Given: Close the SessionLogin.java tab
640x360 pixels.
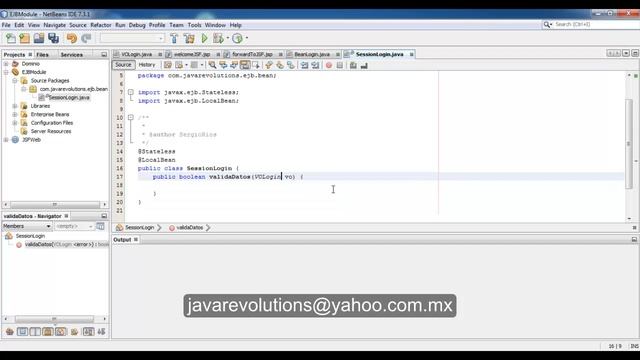Looking at the screenshot, I should [411, 54].
